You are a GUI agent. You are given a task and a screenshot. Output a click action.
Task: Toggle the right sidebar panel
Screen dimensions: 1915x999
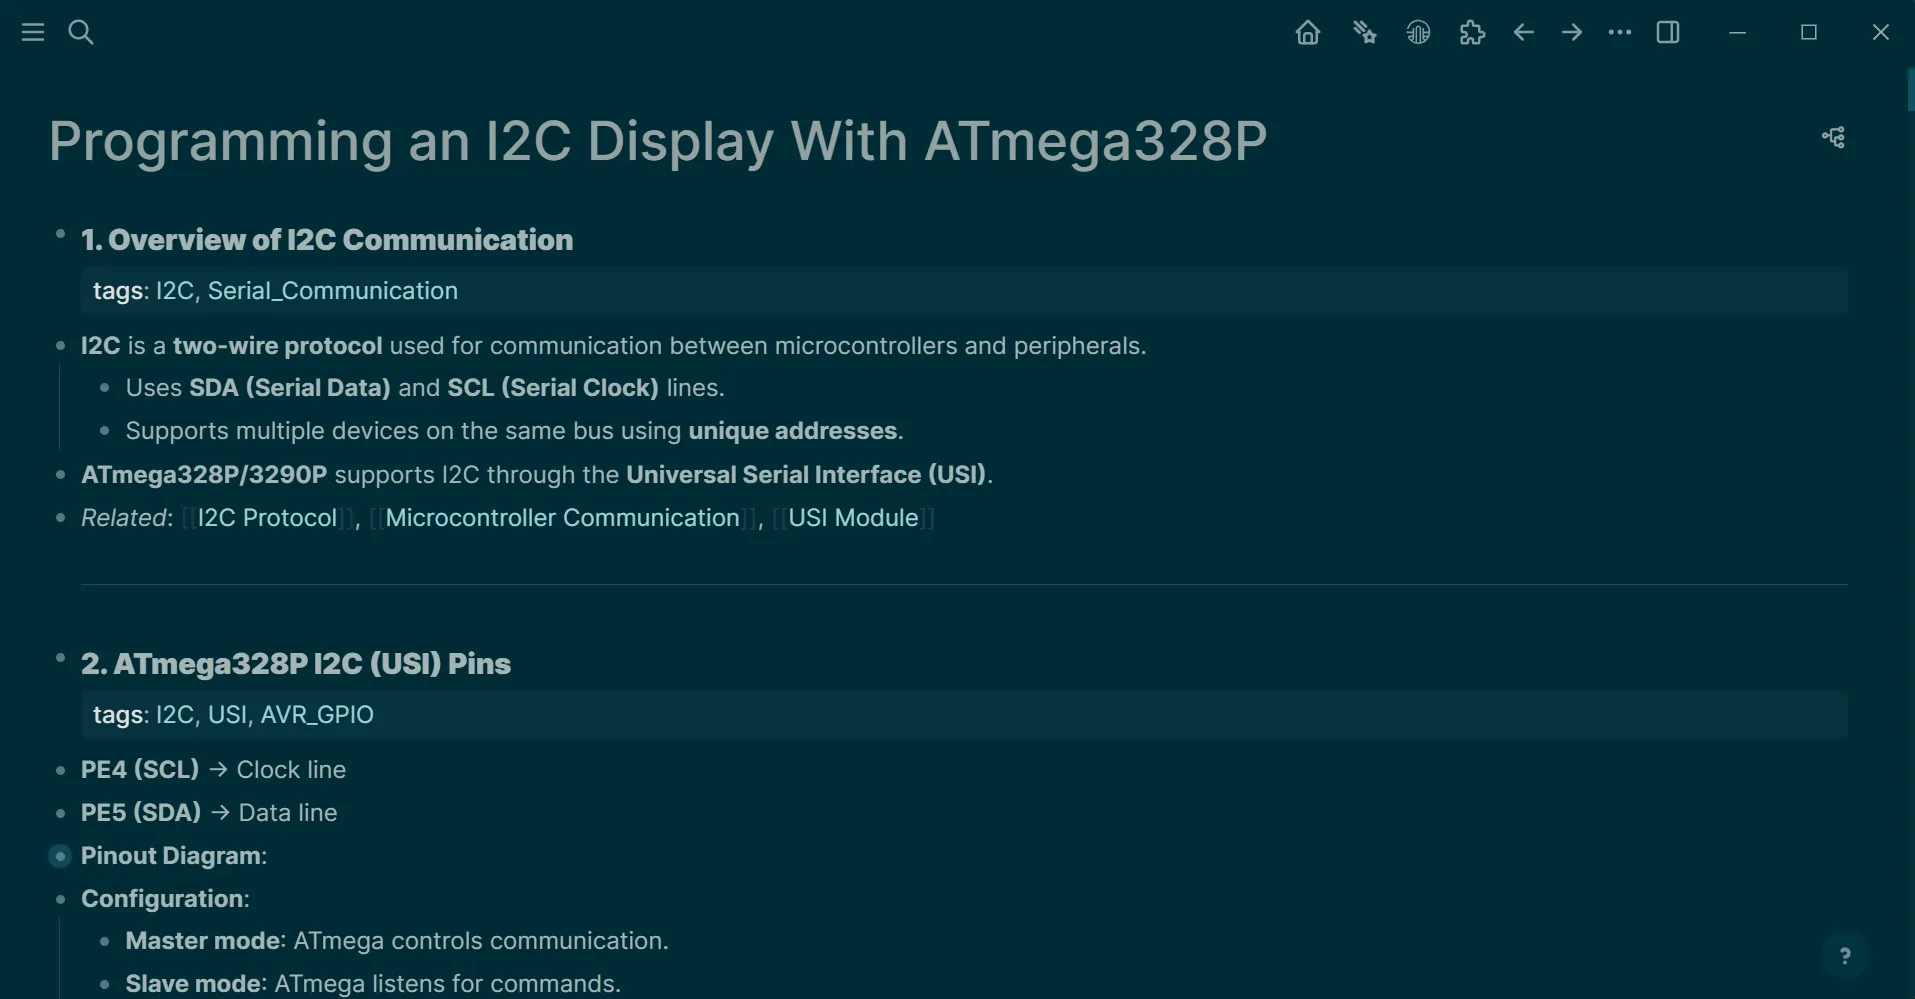click(1667, 33)
